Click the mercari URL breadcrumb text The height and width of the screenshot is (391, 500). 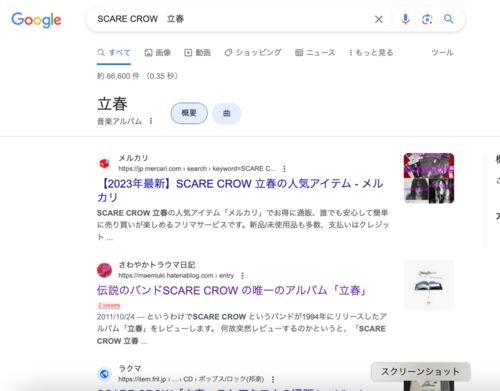coord(197,169)
